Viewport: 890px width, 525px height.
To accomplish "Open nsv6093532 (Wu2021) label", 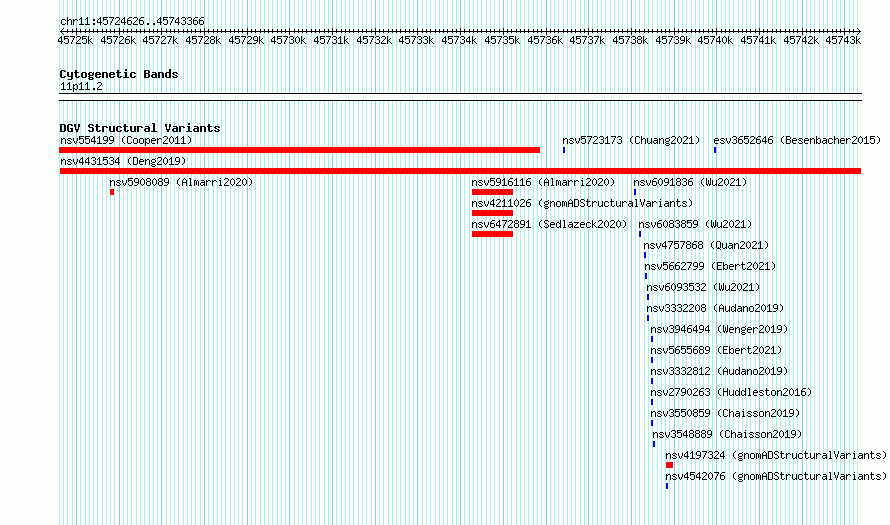I will pos(703,287).
